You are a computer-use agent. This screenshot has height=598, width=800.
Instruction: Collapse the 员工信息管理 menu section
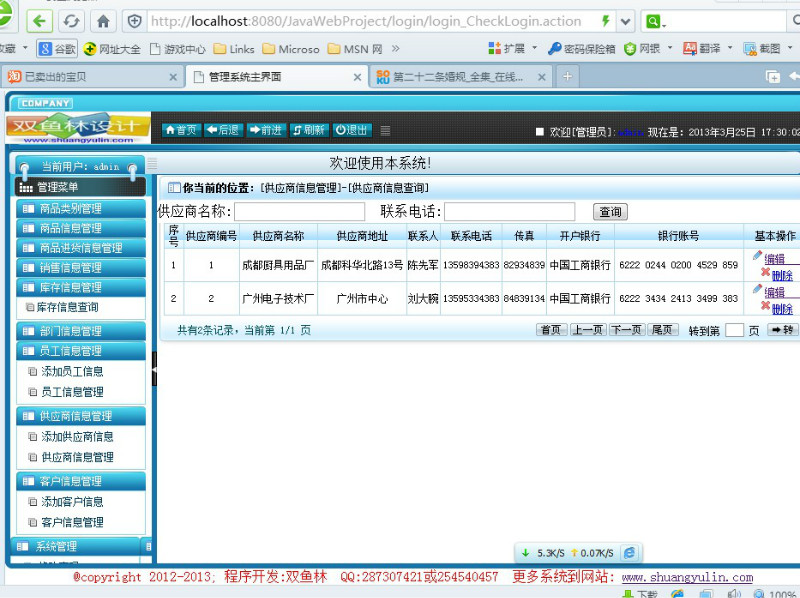coord(81,351)
